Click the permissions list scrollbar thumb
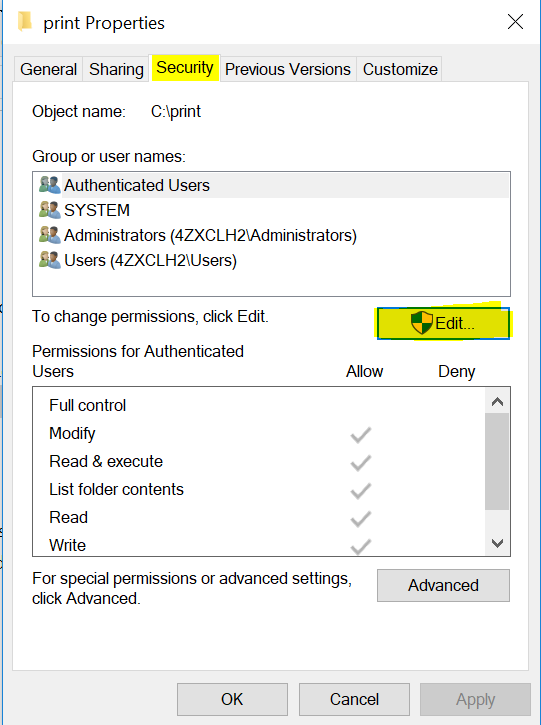 point(497,461)
